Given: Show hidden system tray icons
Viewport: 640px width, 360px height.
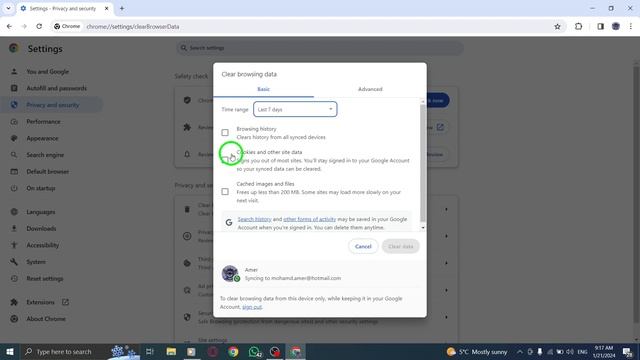Looking at the screenshot, I should pos(520,351).
